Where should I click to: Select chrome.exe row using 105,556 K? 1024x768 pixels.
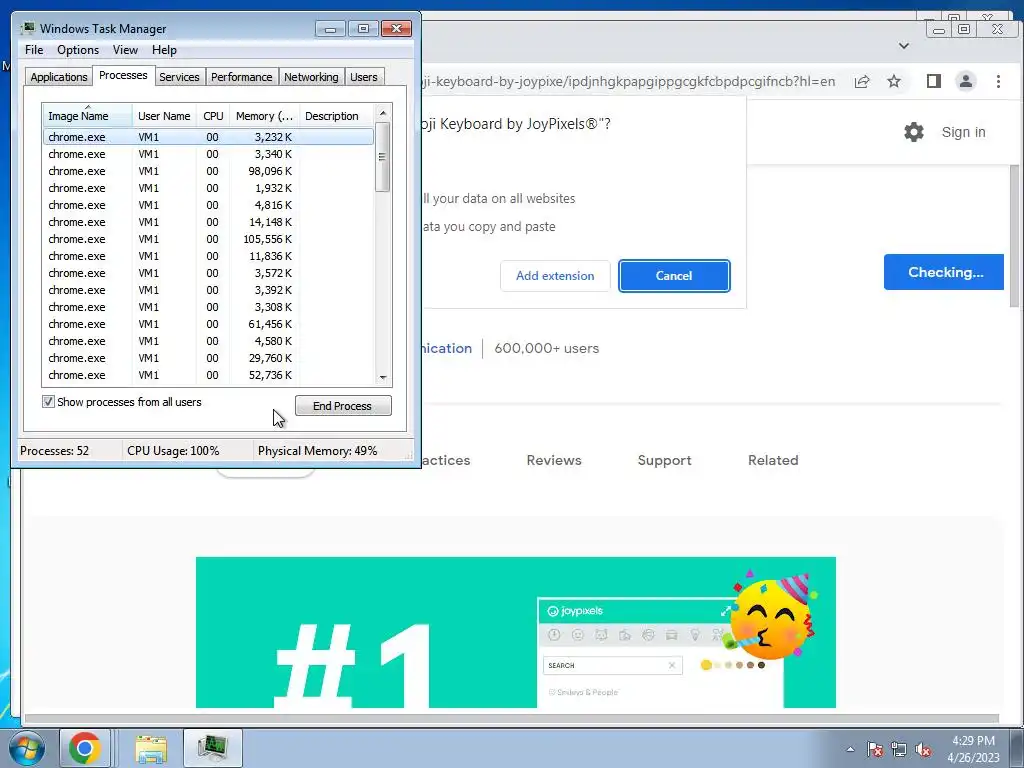pyautogui.click(x=208, y=239)
